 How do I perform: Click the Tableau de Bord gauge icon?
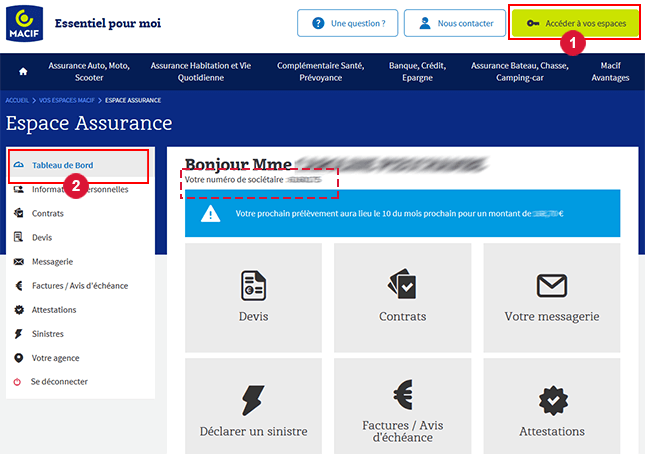click(19, 165)
